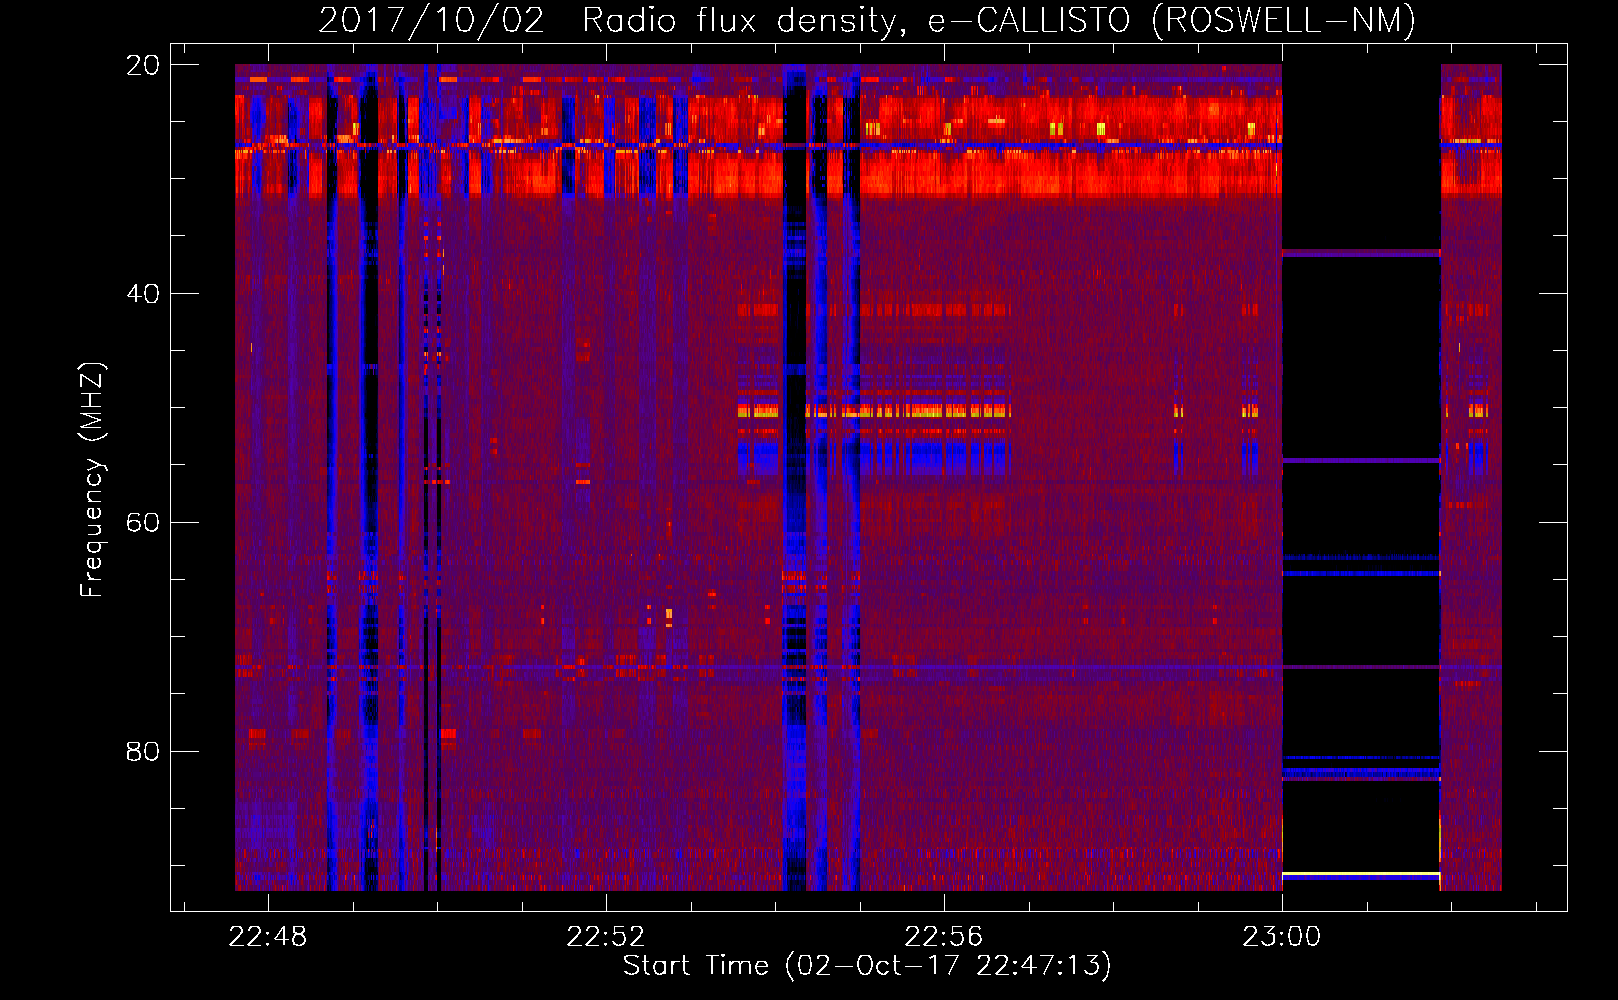Click the 60 MHz frequency tick label

click(x=143, y=523)
